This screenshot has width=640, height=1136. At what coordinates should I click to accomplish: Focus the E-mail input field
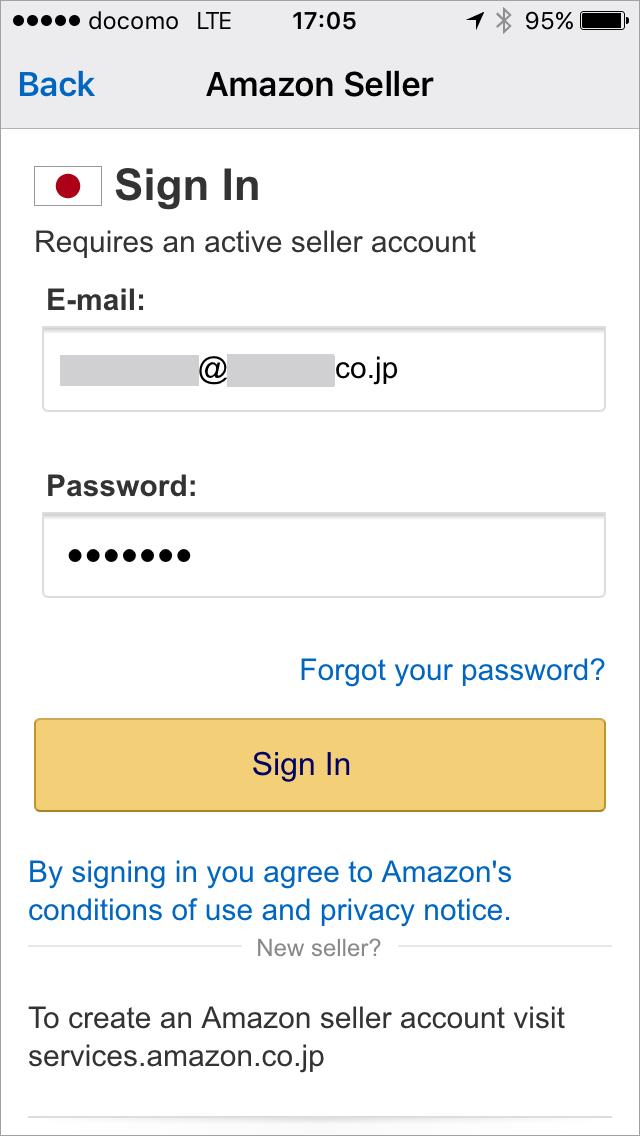324,370
